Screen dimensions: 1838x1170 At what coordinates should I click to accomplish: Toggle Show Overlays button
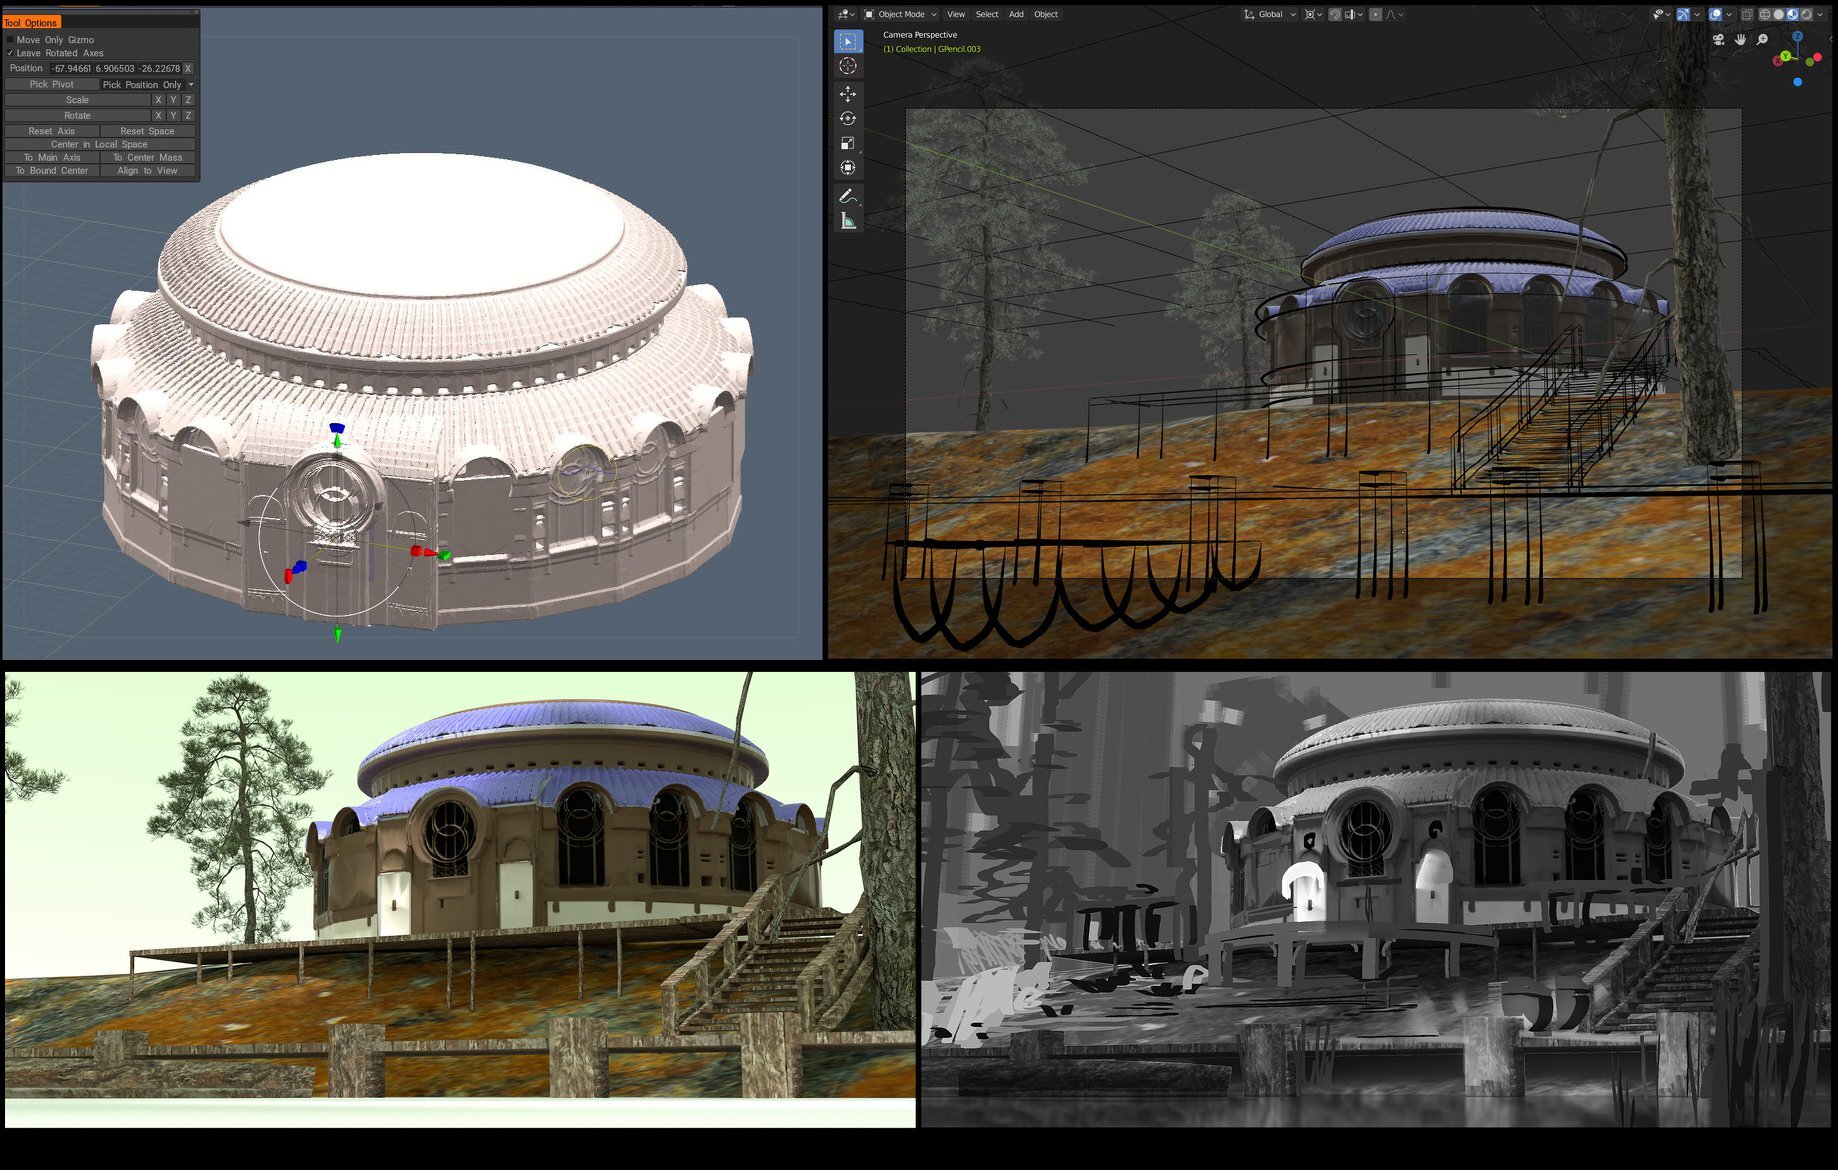tap(1715, 14)
